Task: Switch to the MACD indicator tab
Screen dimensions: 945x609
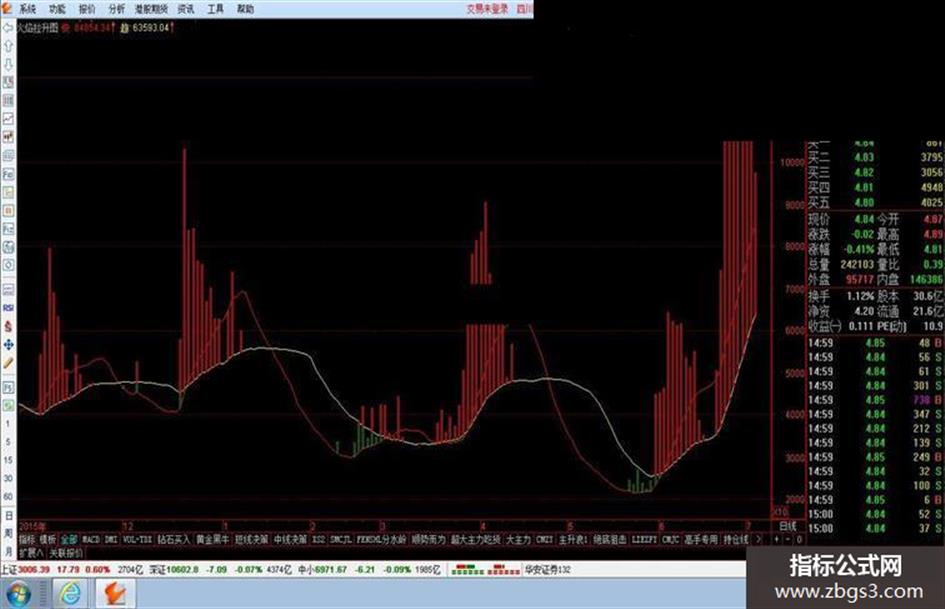Action: pyautogui.click(x=91, y=539)
